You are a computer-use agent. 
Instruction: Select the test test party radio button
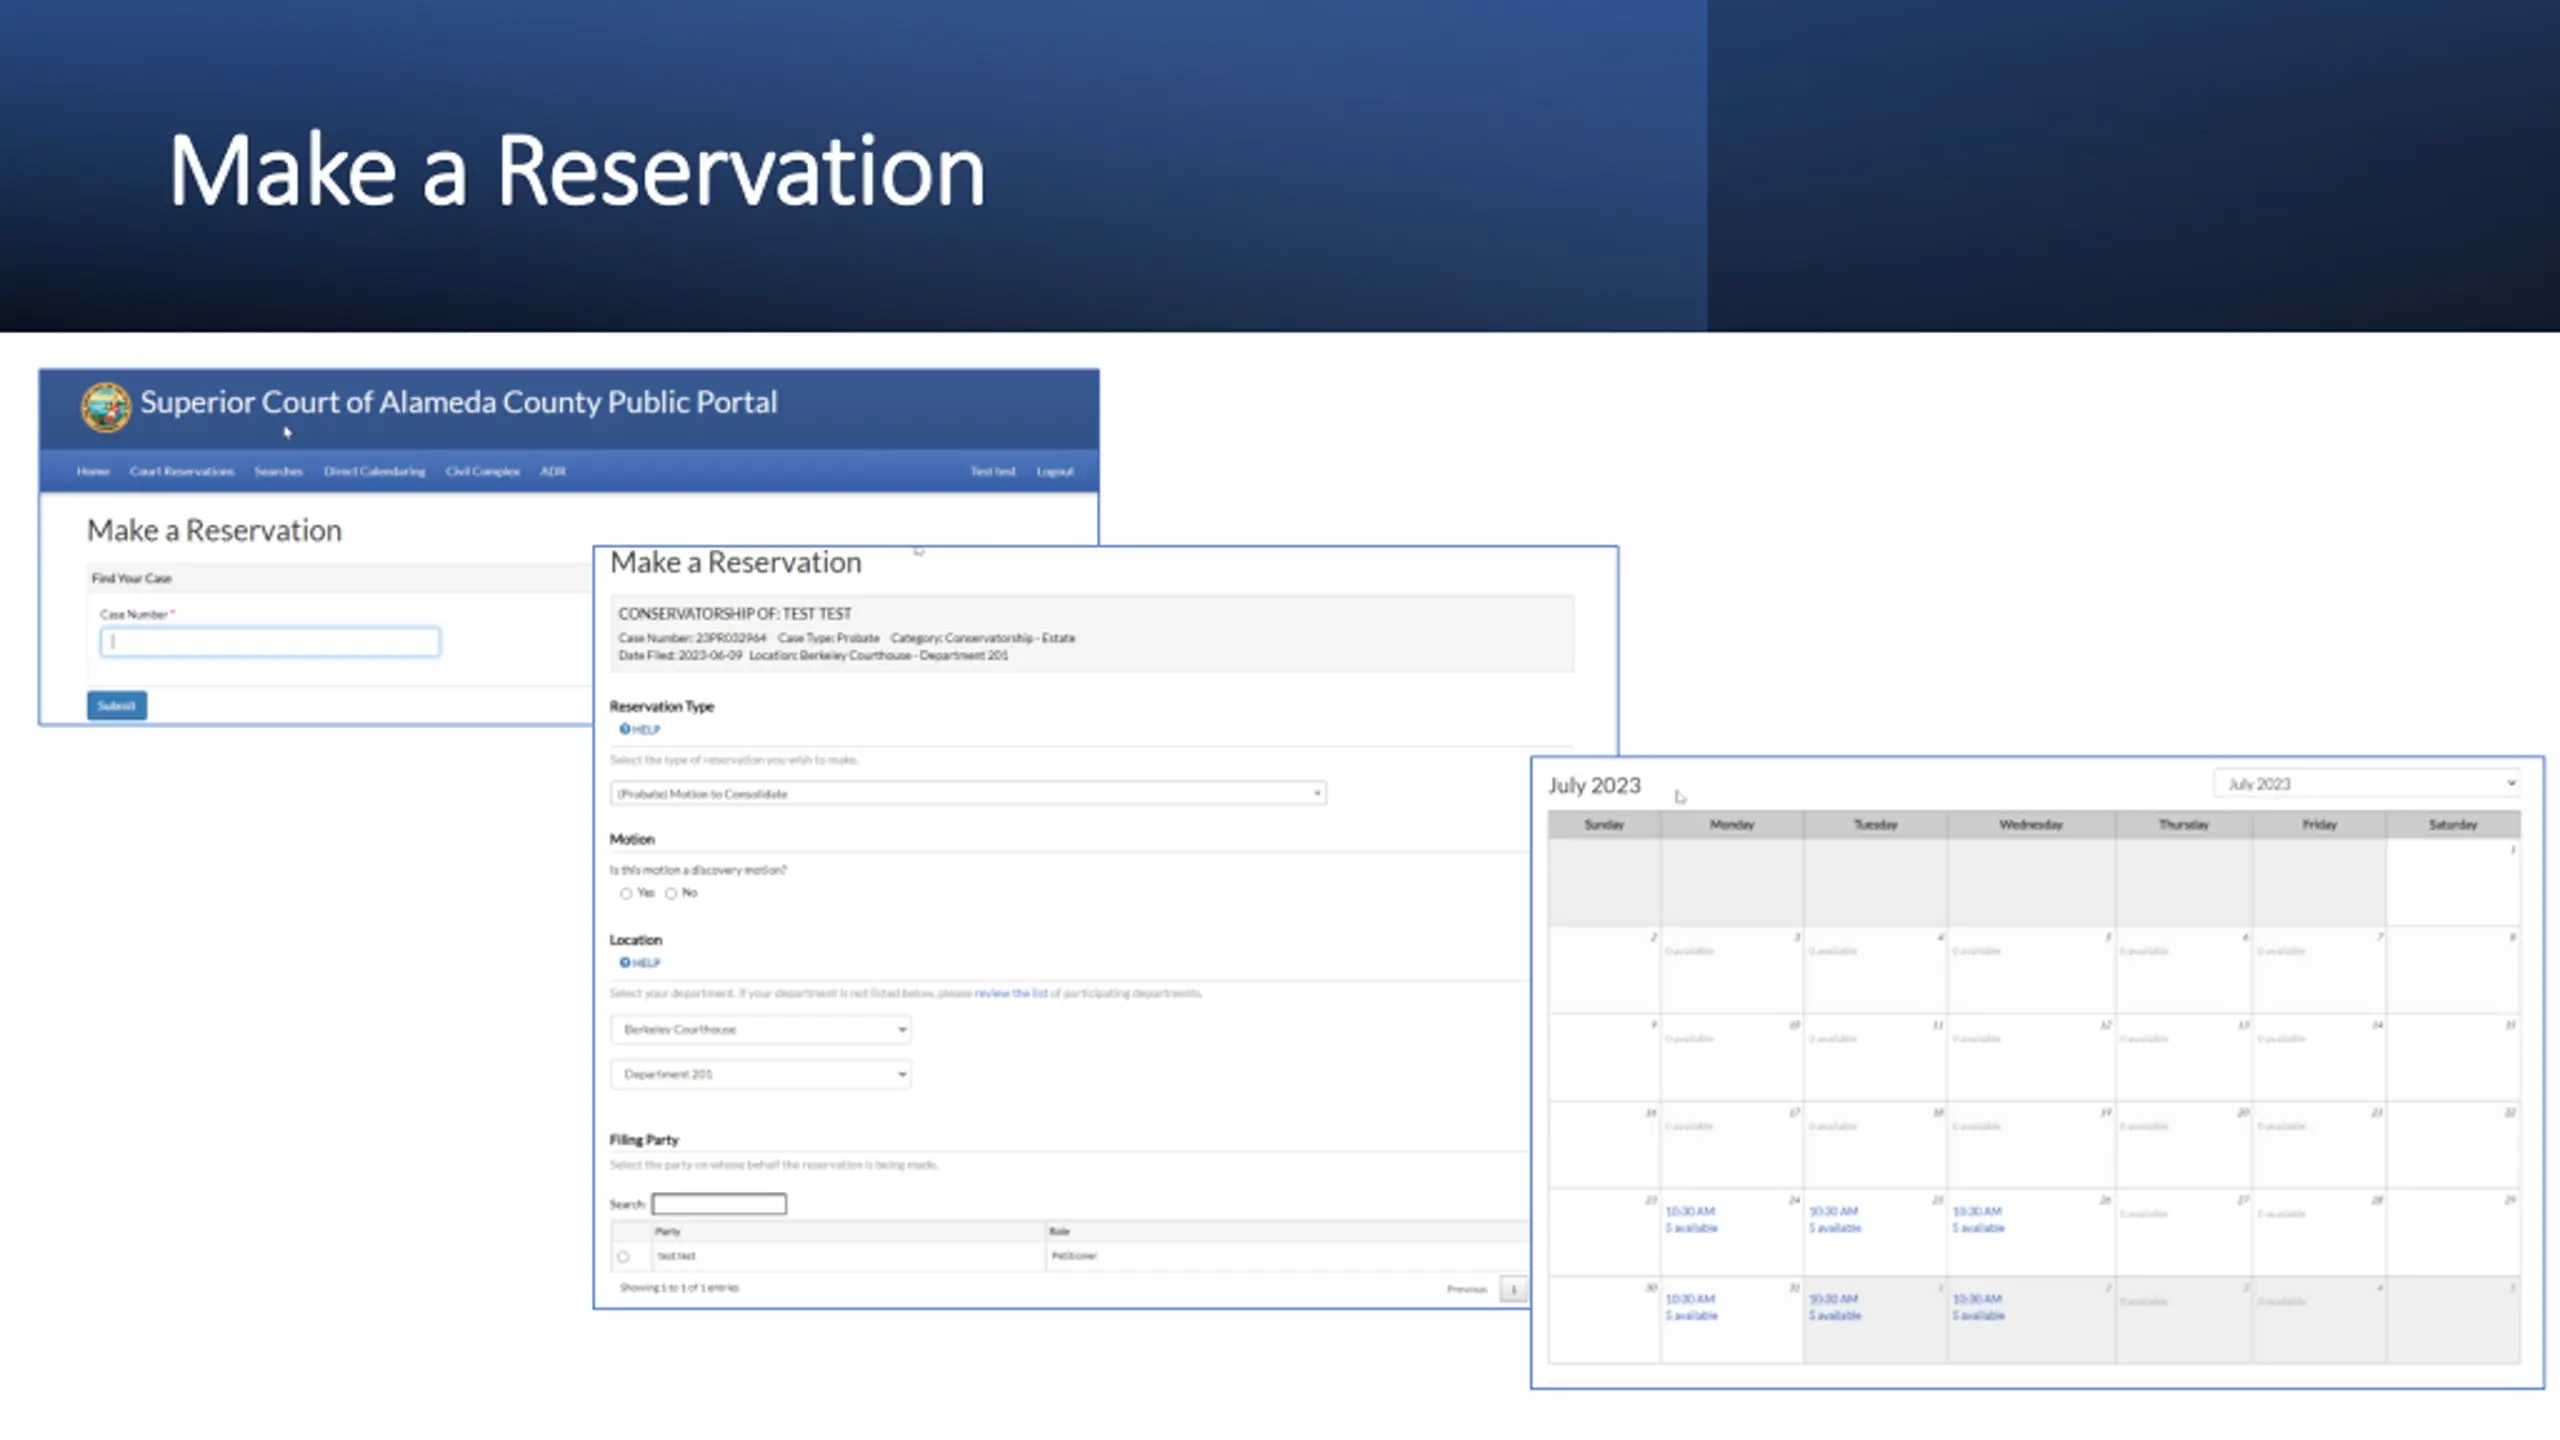click(x=624, y=1257)
